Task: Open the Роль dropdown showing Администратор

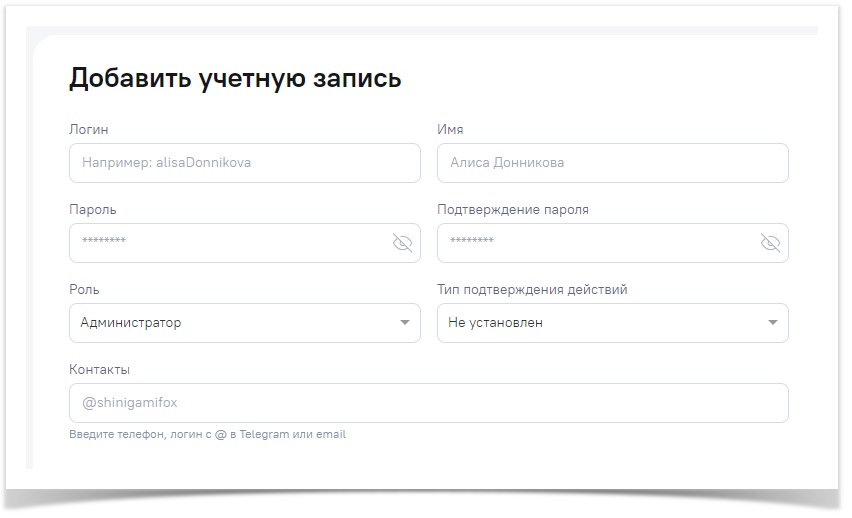Action: [x=230, y=323]
